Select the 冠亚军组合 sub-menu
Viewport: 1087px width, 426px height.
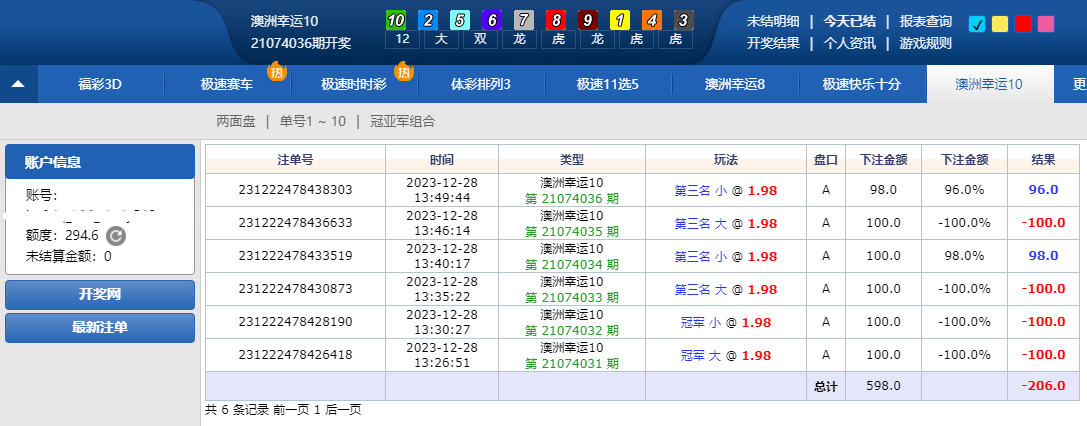coord(402,121)
